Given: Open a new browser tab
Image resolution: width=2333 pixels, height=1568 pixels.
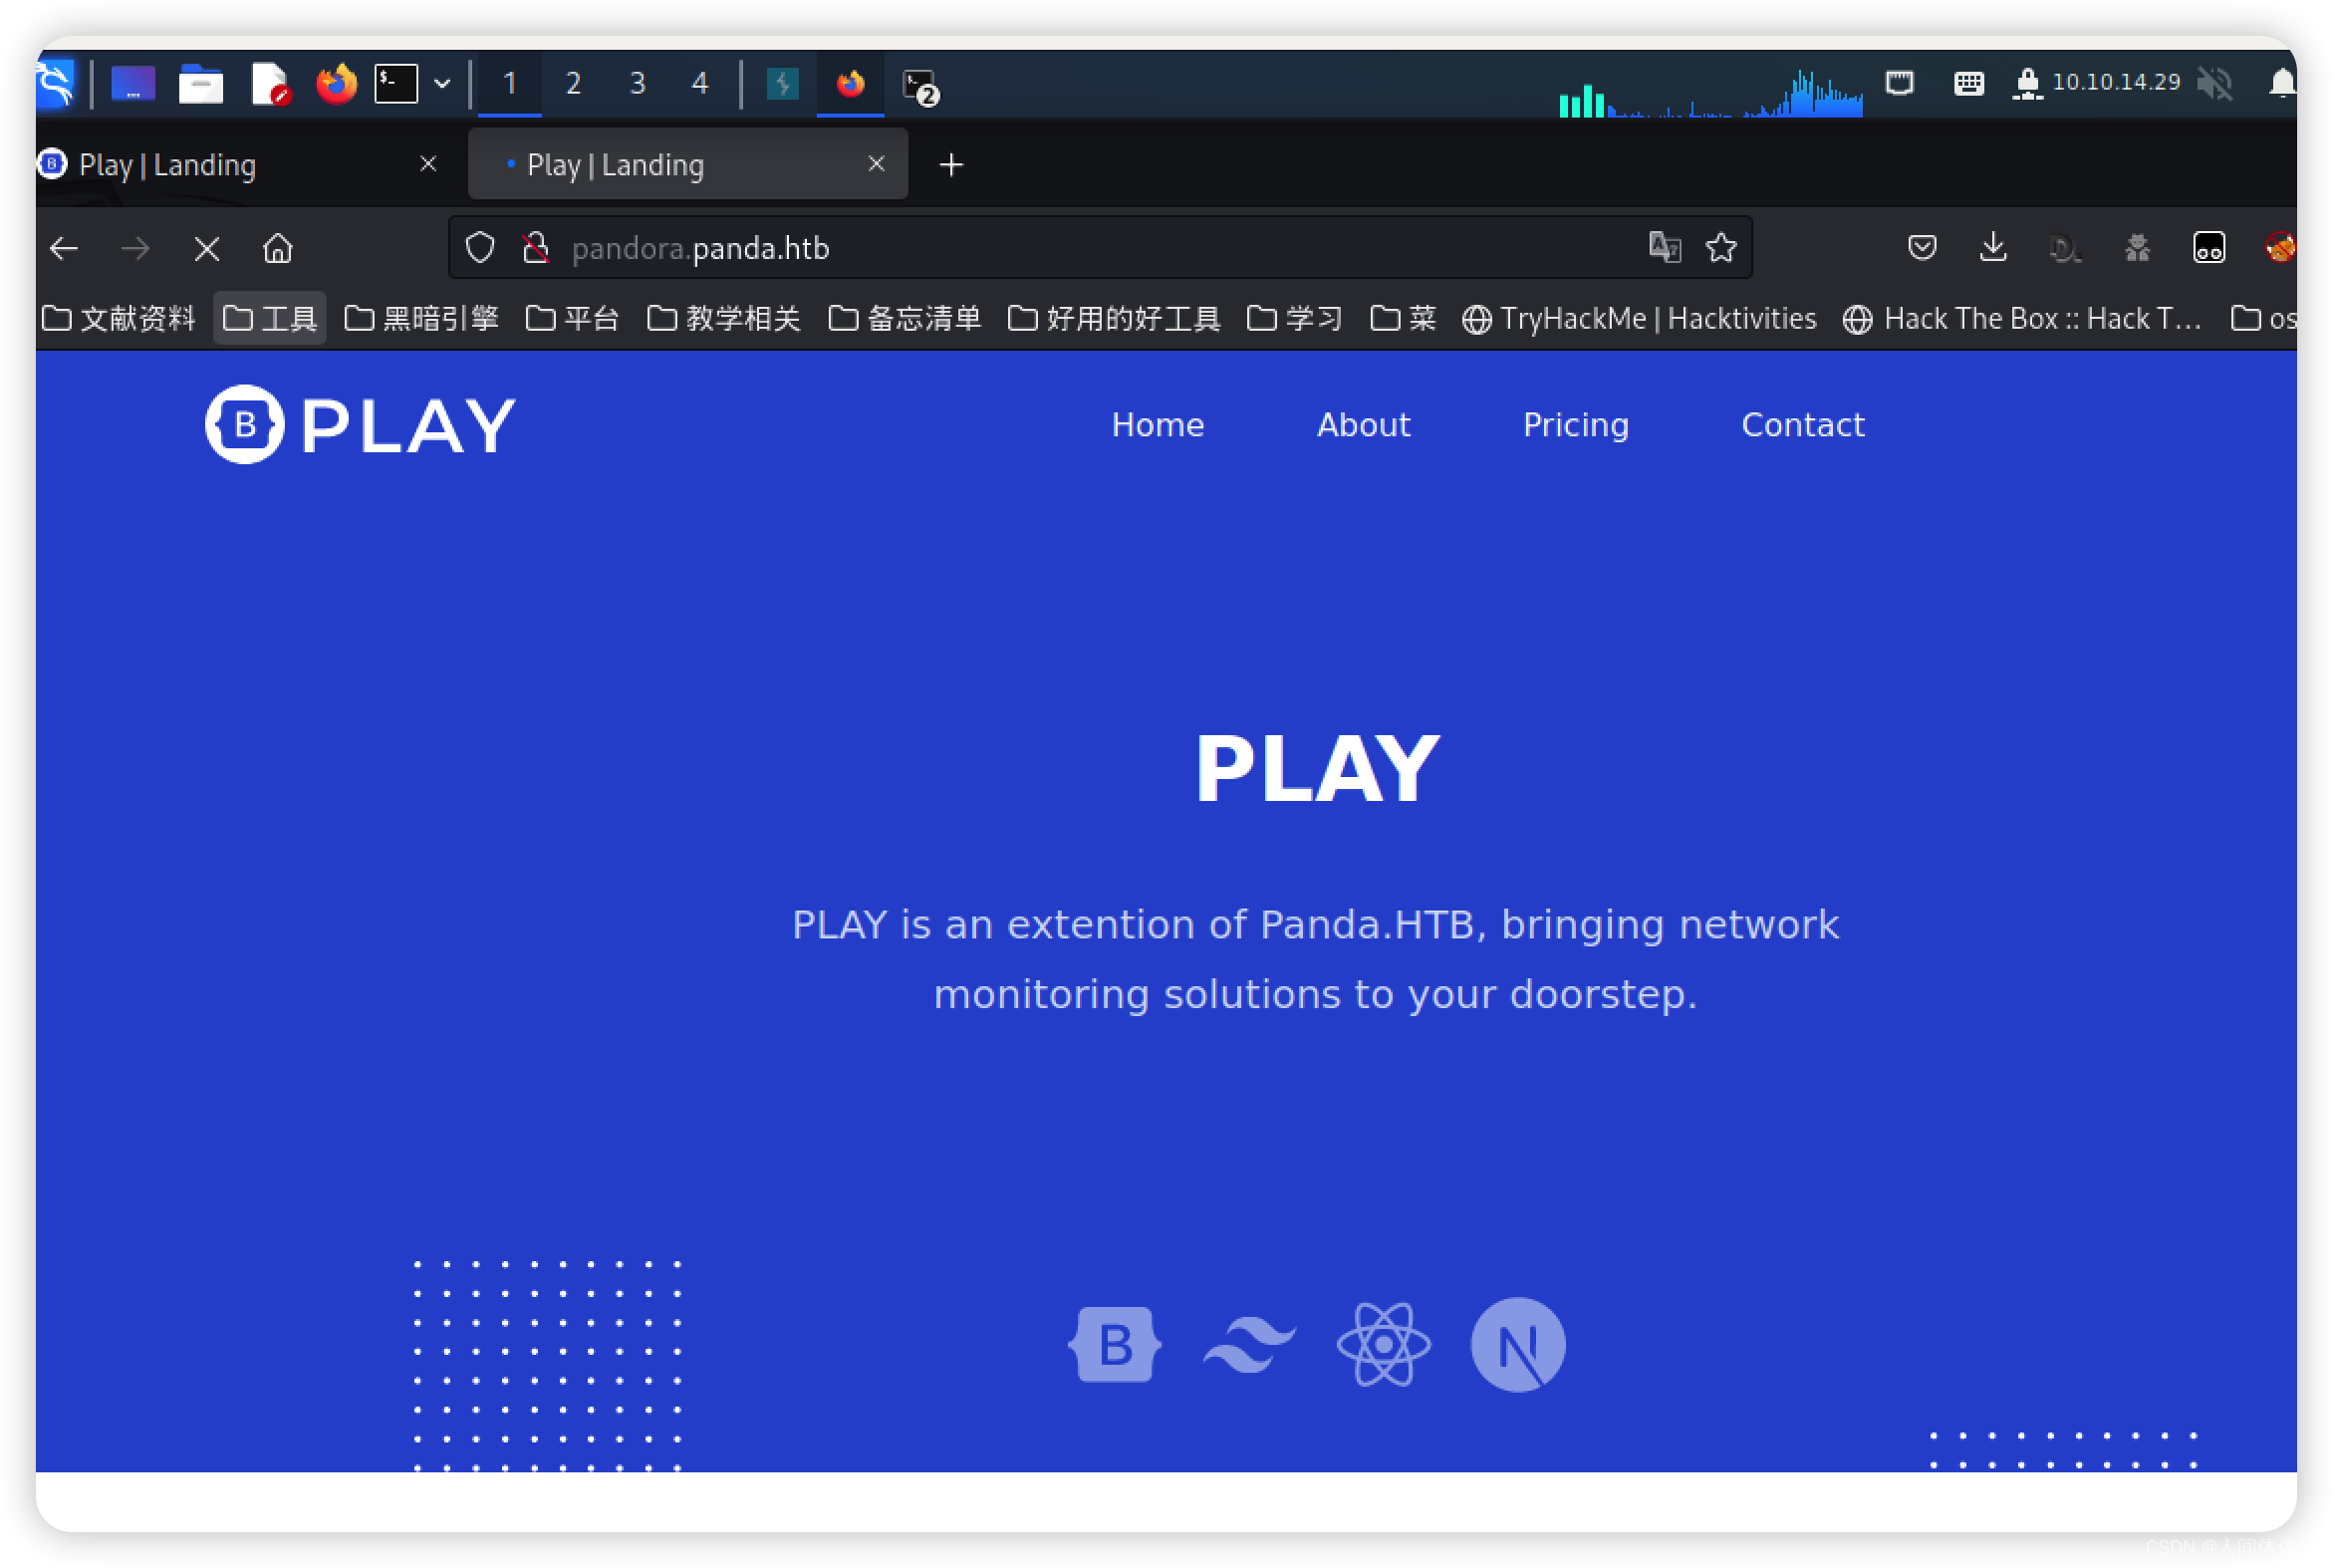Looking at the screenshot, I should pos(951,165).
